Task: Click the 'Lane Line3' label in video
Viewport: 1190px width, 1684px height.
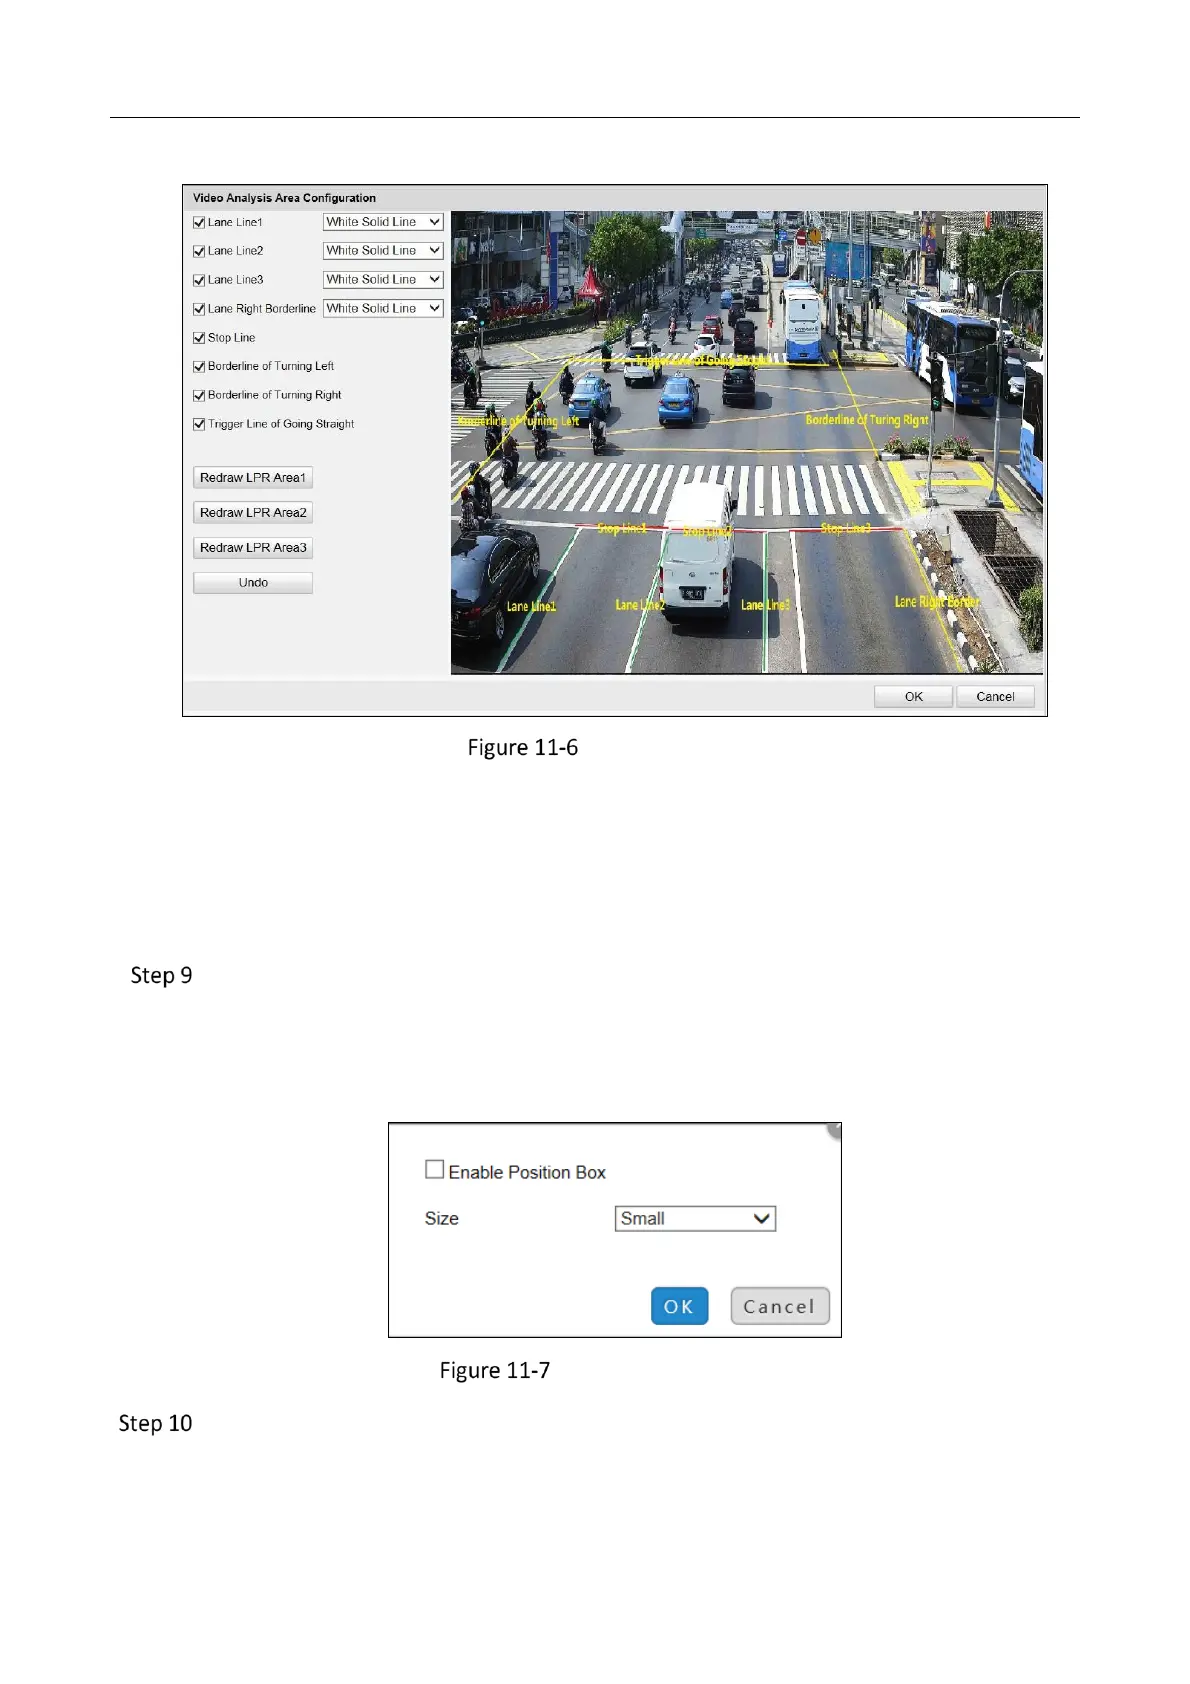Action: 765,605
